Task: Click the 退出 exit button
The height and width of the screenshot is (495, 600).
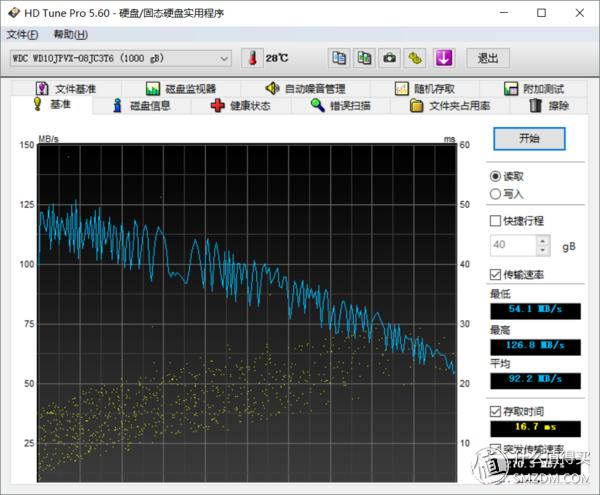Action: click(487, 58)
